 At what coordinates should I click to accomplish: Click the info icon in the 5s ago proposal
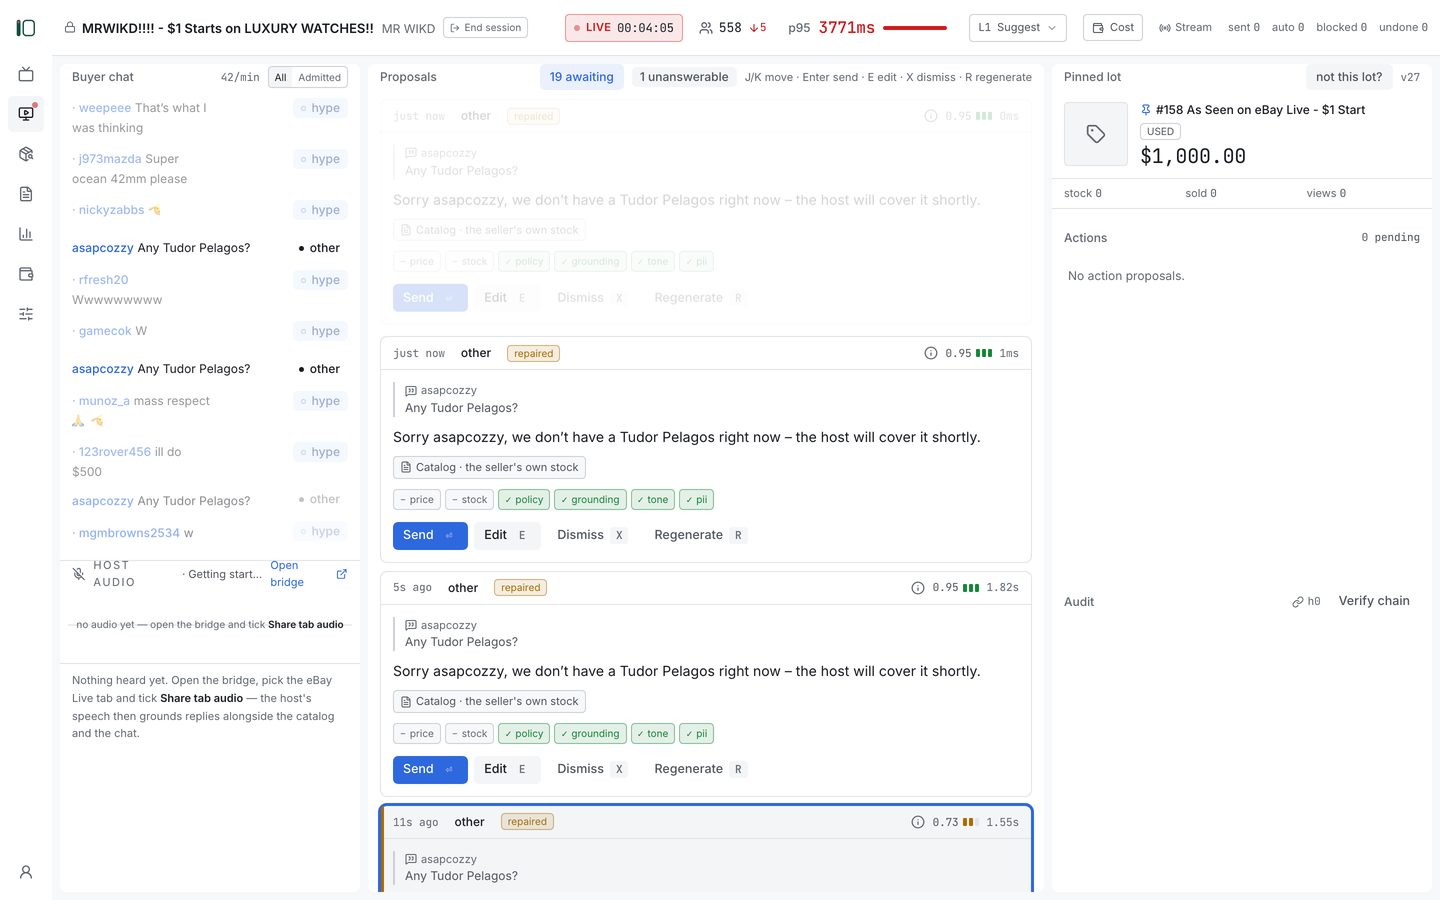click(918, 588)
